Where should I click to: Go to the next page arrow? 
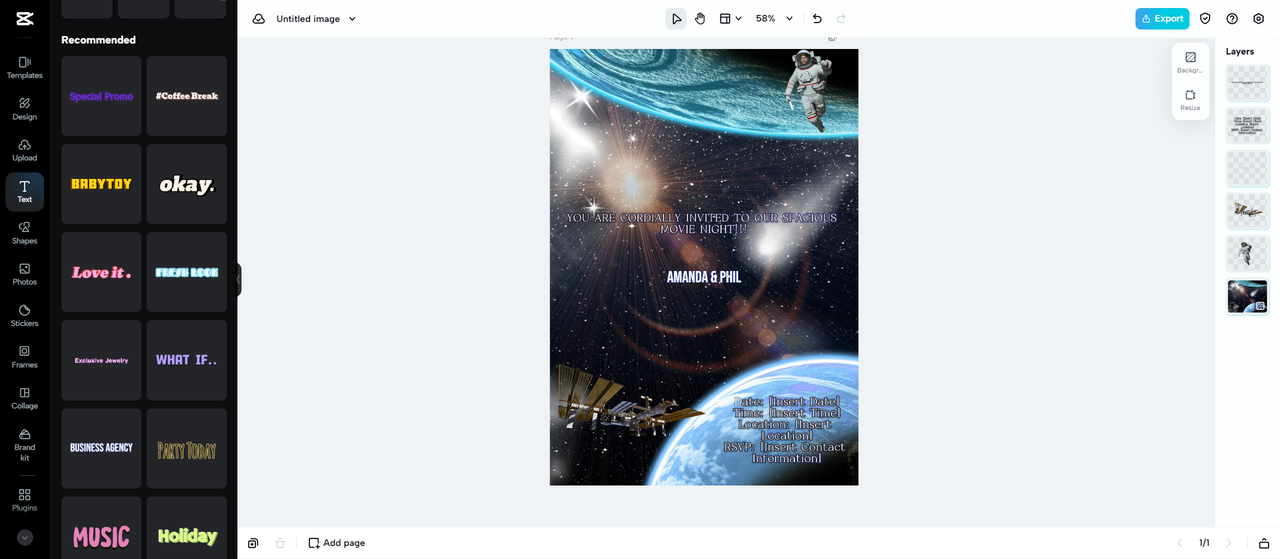point(1229,543)
